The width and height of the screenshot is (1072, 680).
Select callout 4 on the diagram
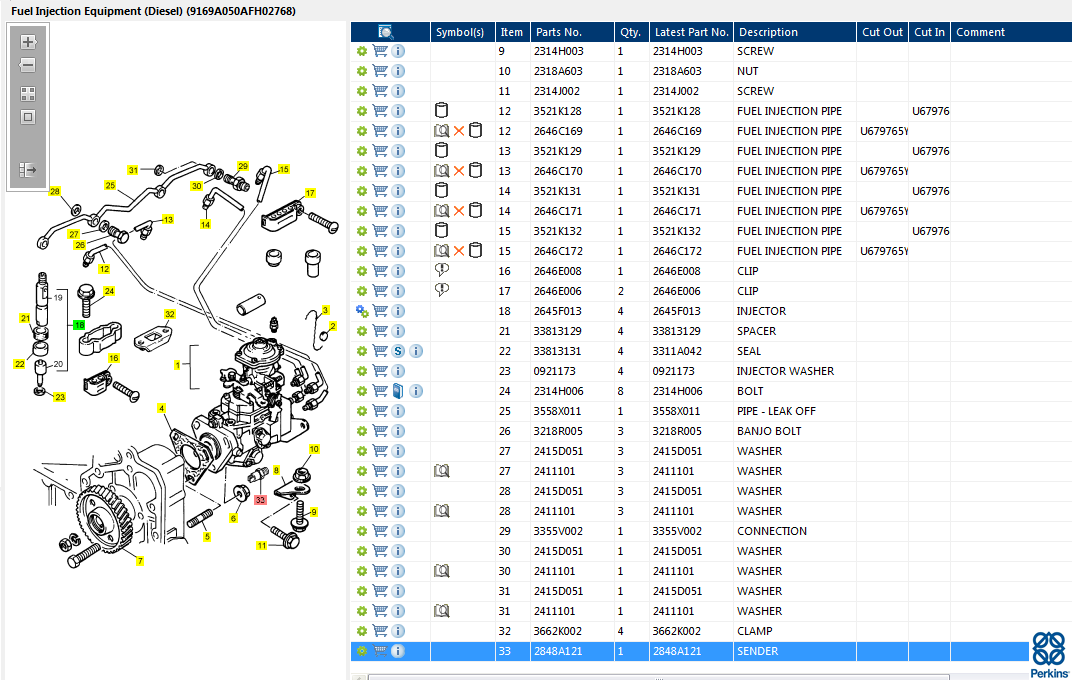[161, 408]
